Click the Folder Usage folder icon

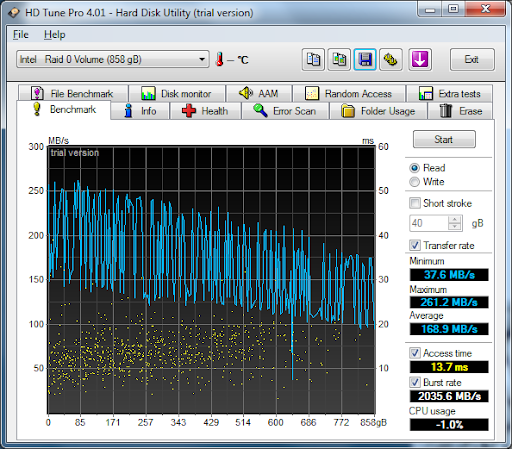tap(348, 111)
